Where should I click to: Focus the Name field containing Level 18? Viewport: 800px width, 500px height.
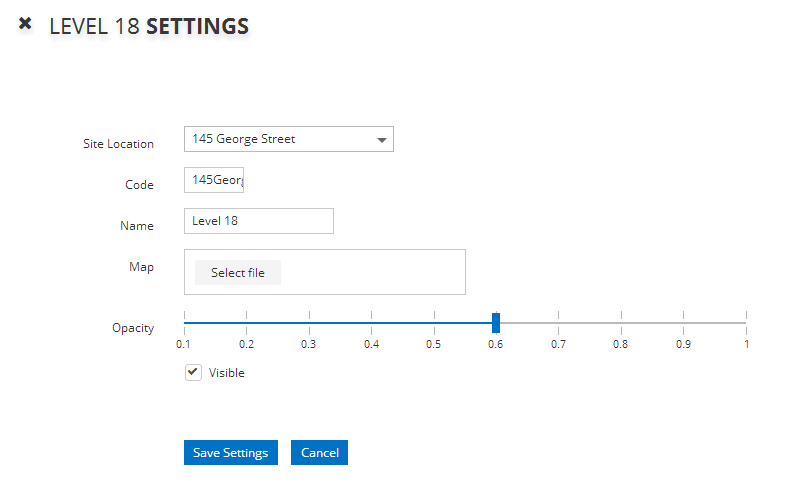click(258, 221)
